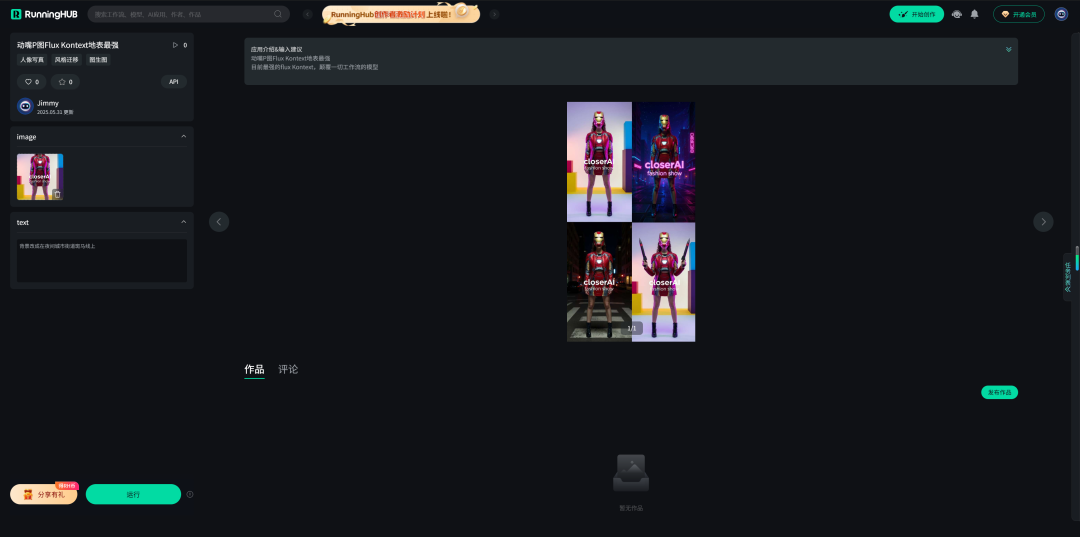Go to previous banner with left arrow
Image resolution: width=1080 pixels, height=537 pixels.
coord(308,14)
